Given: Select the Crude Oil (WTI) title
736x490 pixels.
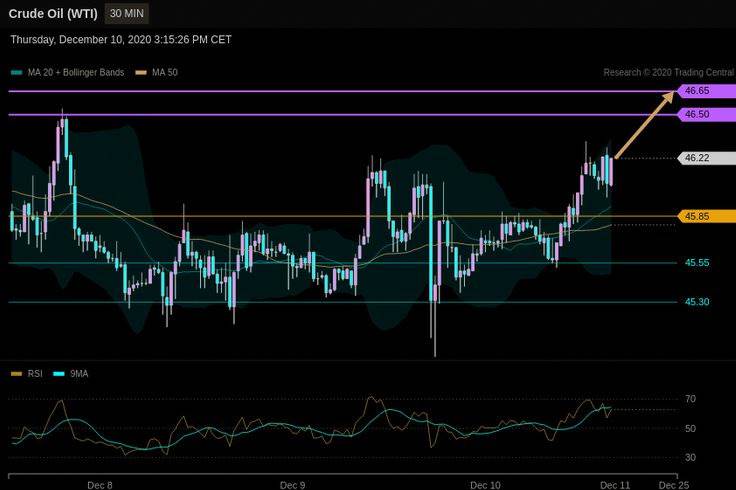Looking at the screenshot, I should coord(53,14).
